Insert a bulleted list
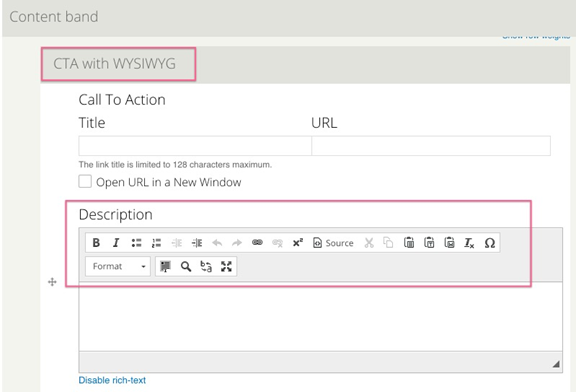 136,243
